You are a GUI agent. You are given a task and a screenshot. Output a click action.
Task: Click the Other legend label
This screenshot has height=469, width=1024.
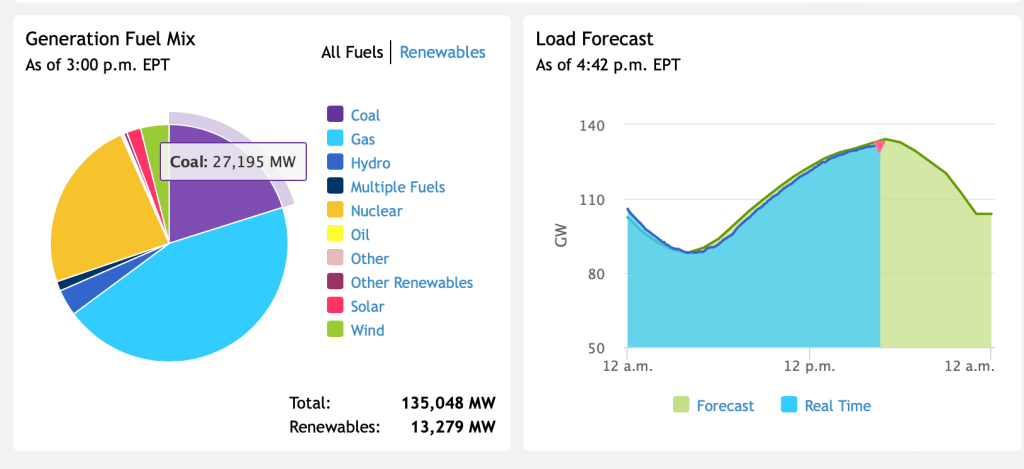(370, 259)
